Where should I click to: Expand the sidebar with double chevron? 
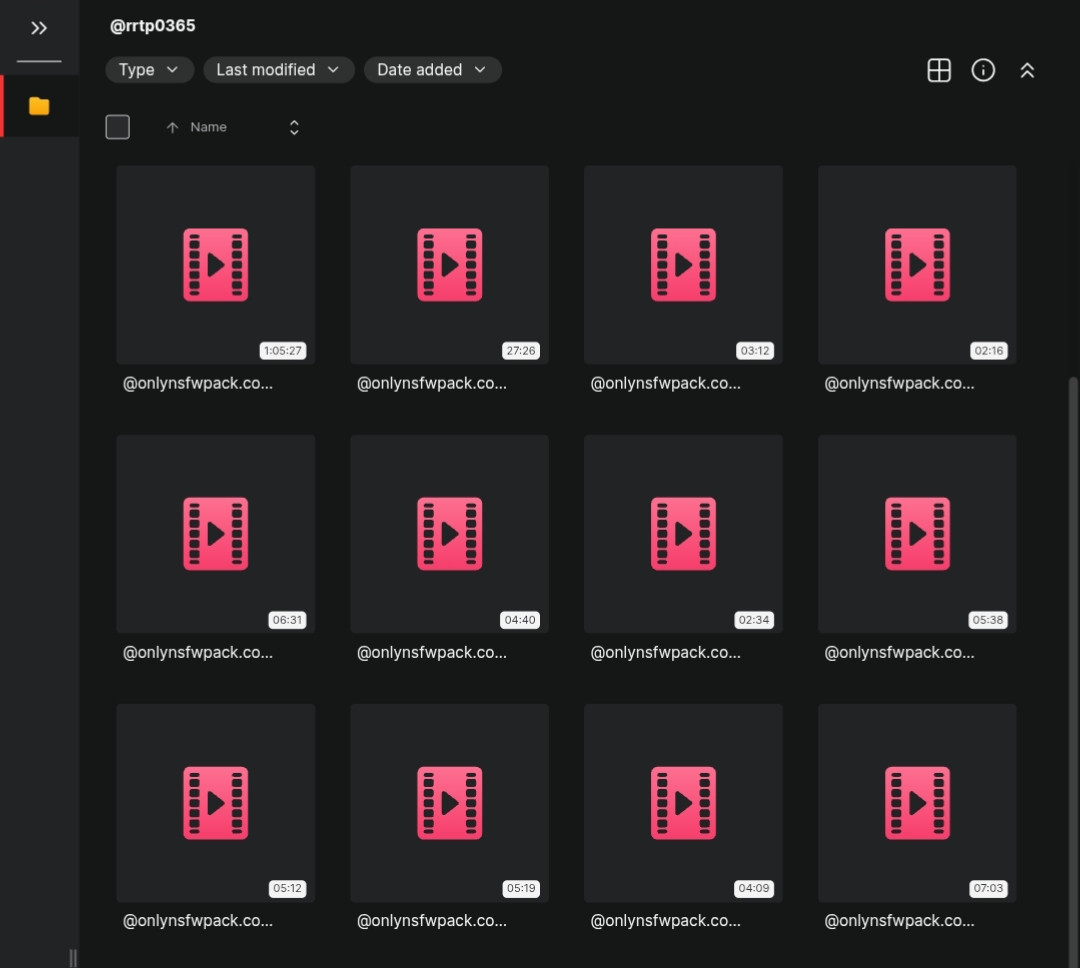coord(39,28)
